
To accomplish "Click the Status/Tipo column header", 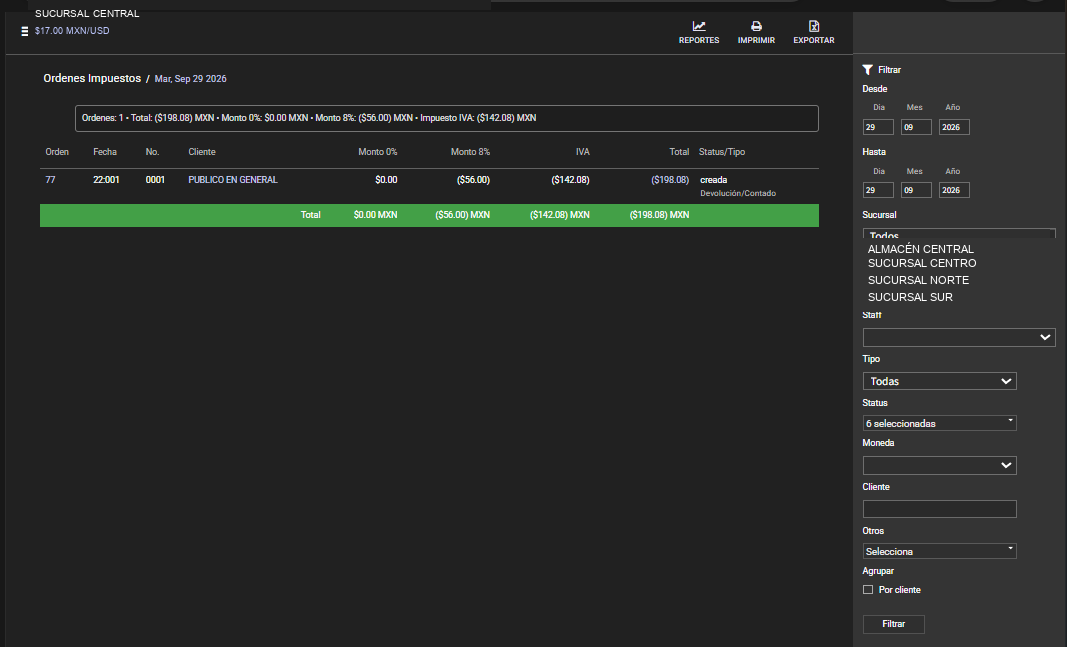I will click(x=722, y=152).
